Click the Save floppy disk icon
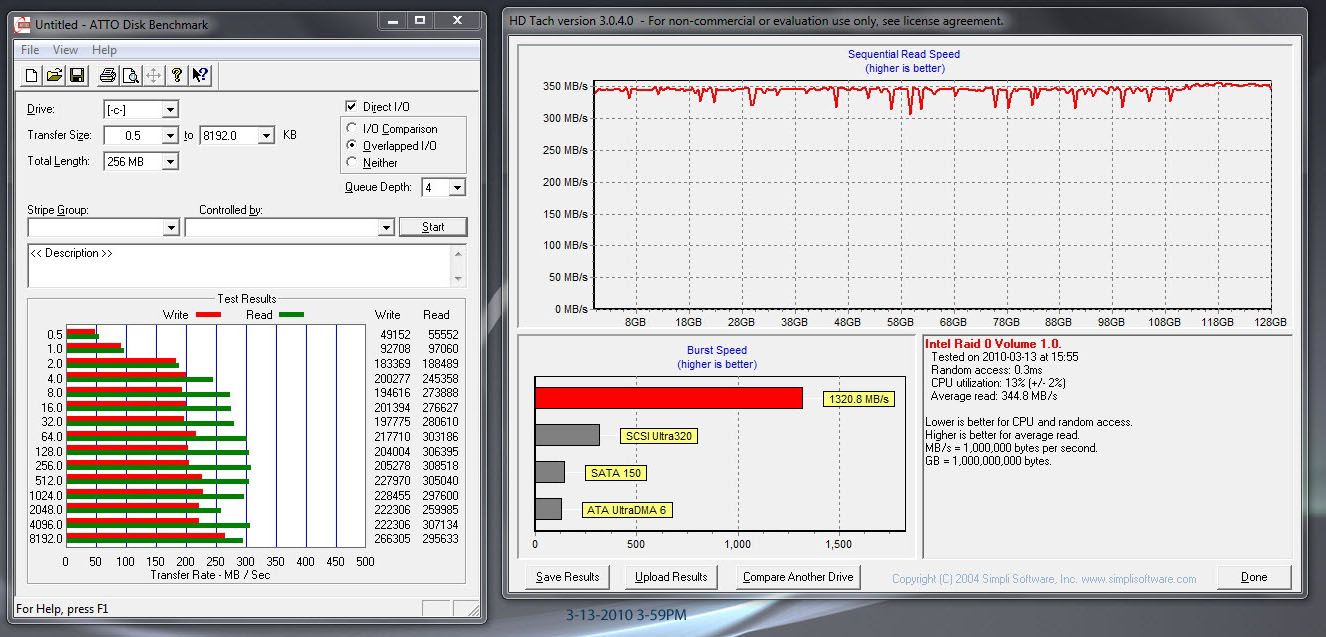Screen dimensions: 1326x637 [x=77, y=75]
